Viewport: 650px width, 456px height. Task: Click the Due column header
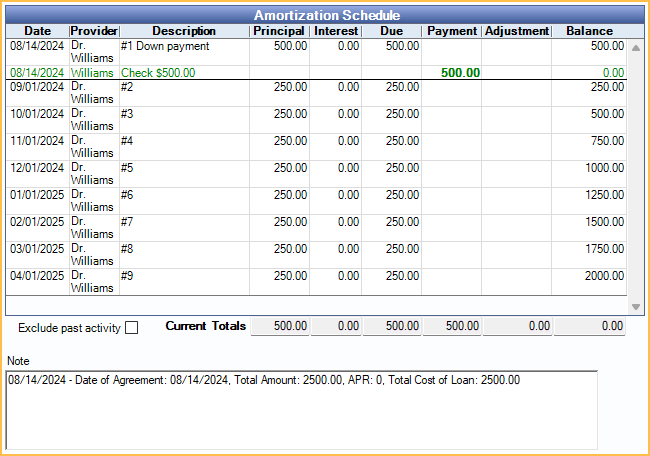pos(391,31)
